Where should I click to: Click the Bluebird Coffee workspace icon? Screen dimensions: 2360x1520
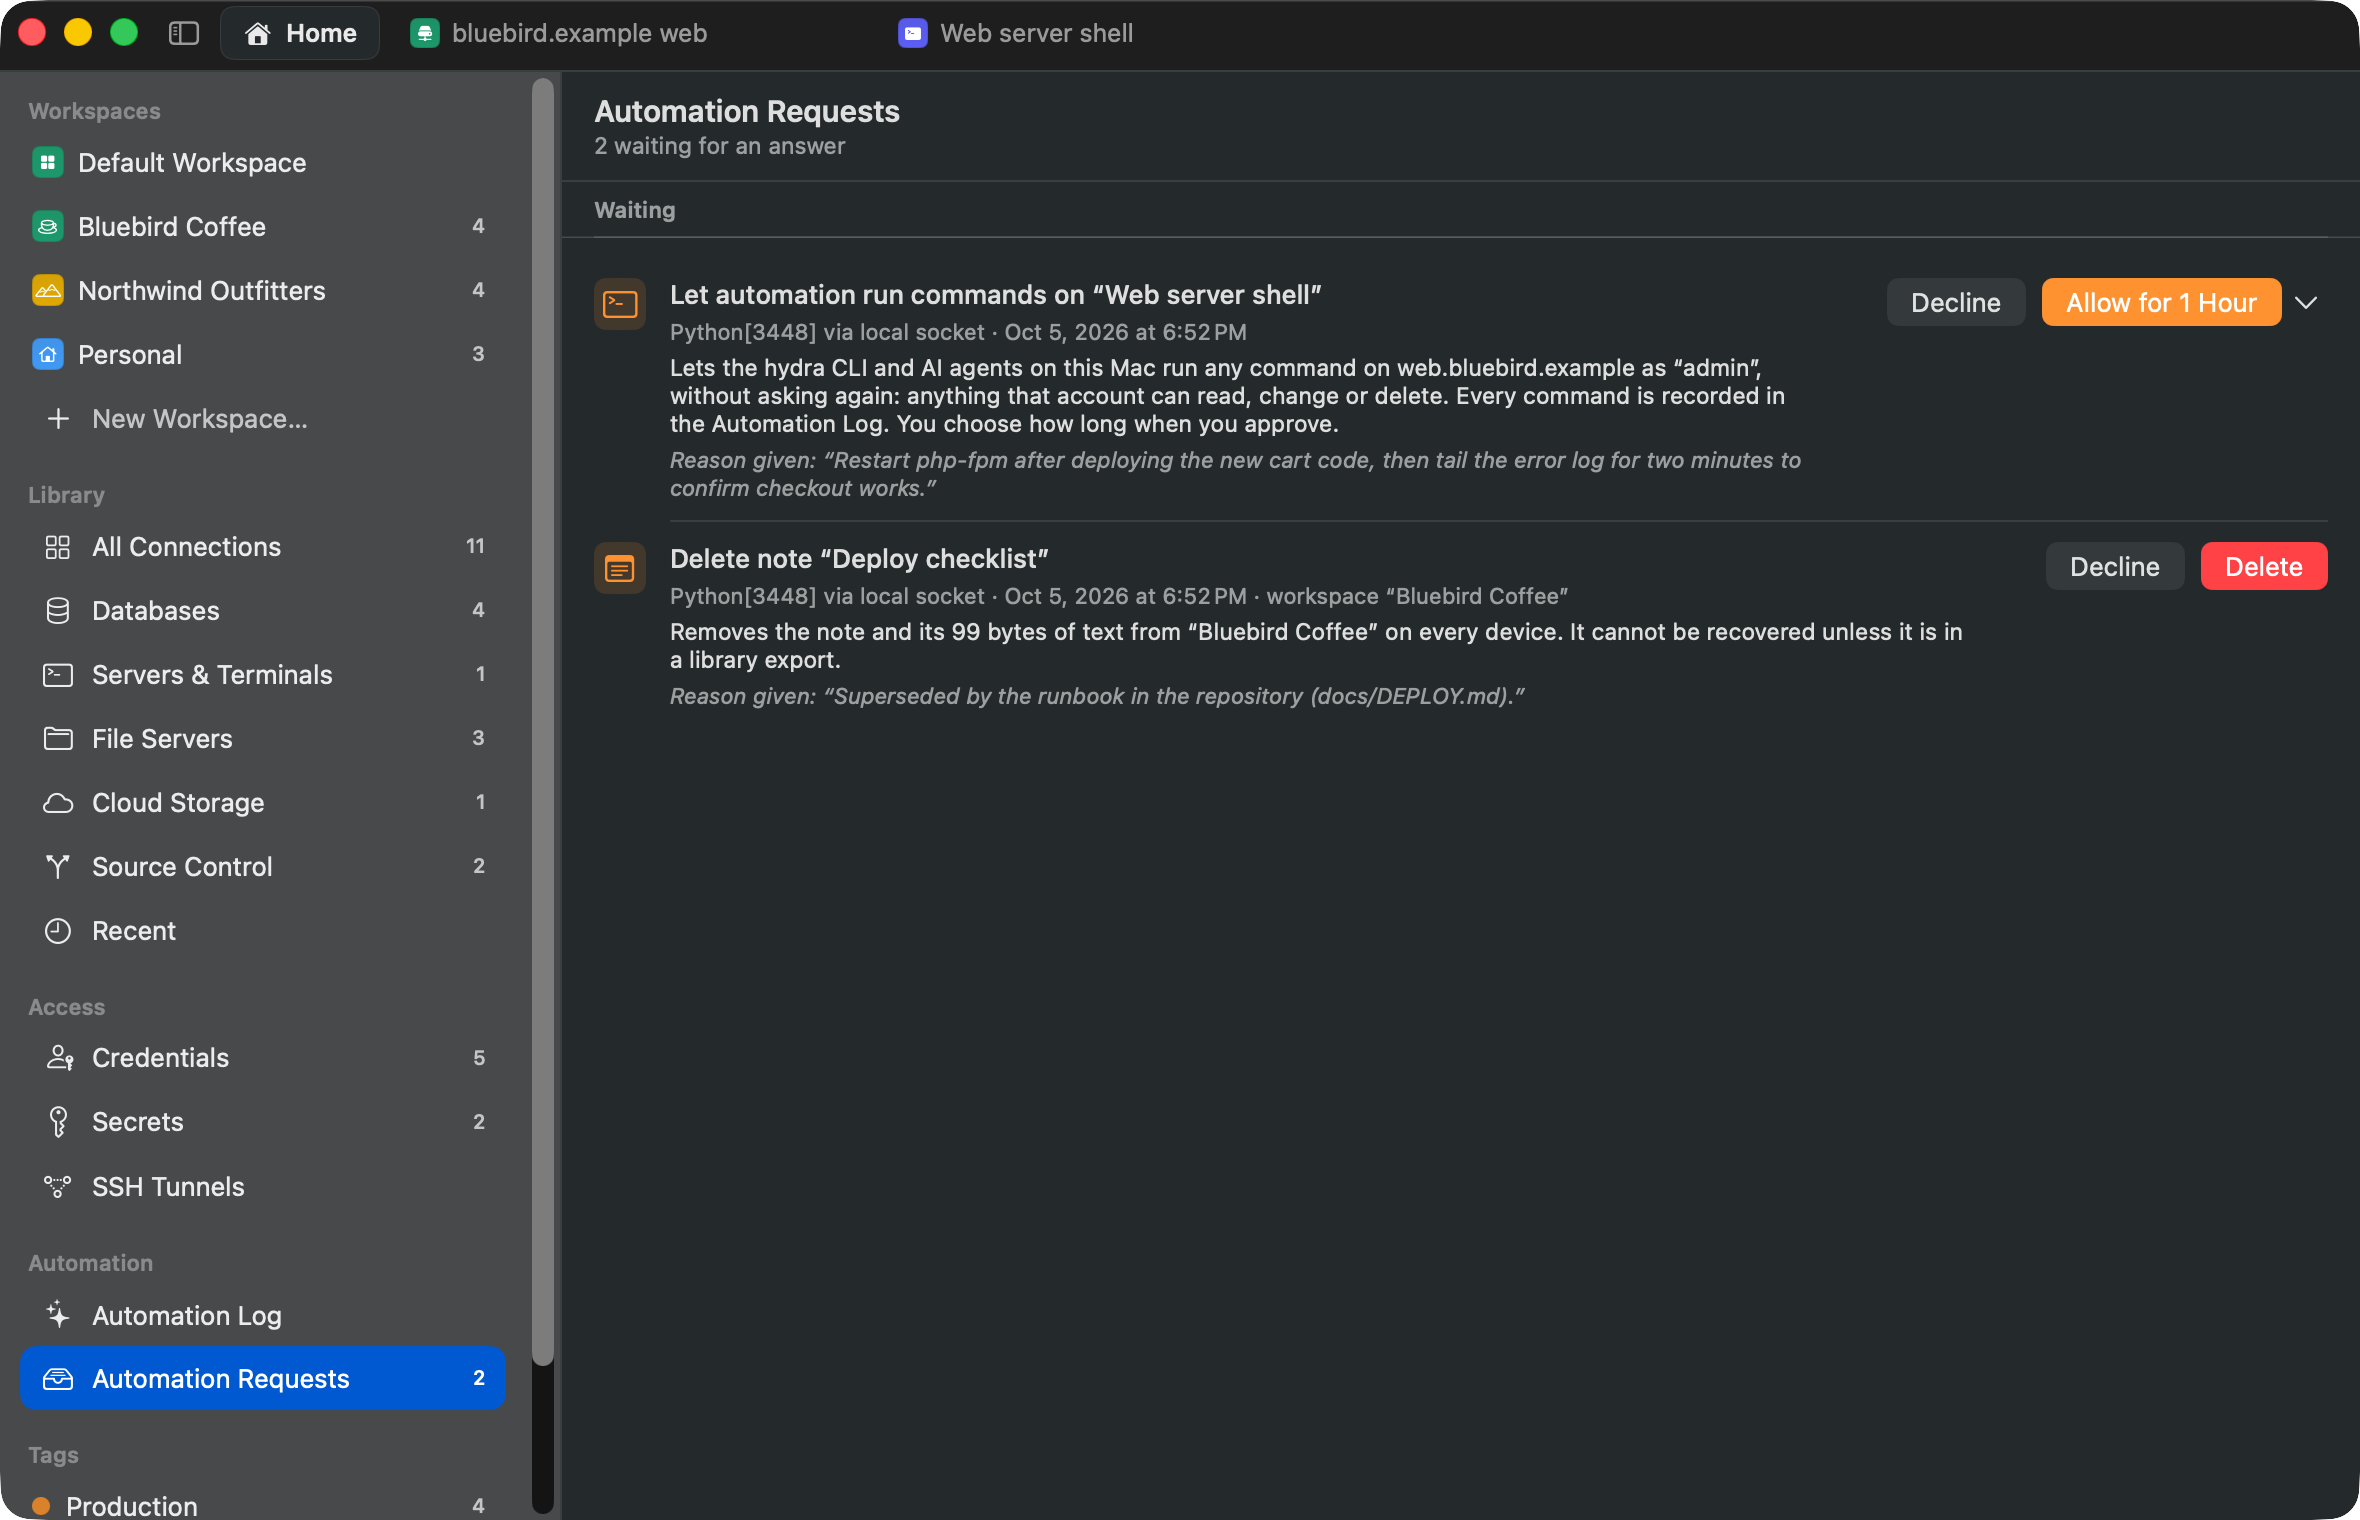(47, 226)
